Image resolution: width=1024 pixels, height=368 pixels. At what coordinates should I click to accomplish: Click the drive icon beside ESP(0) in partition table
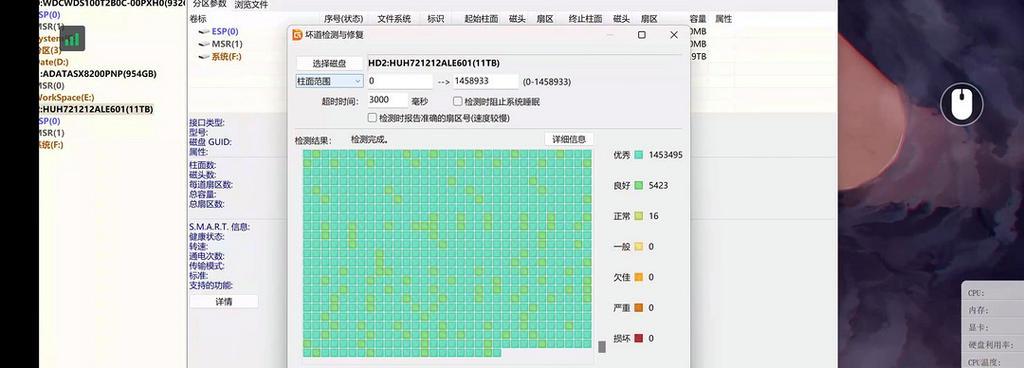[204, 31]
